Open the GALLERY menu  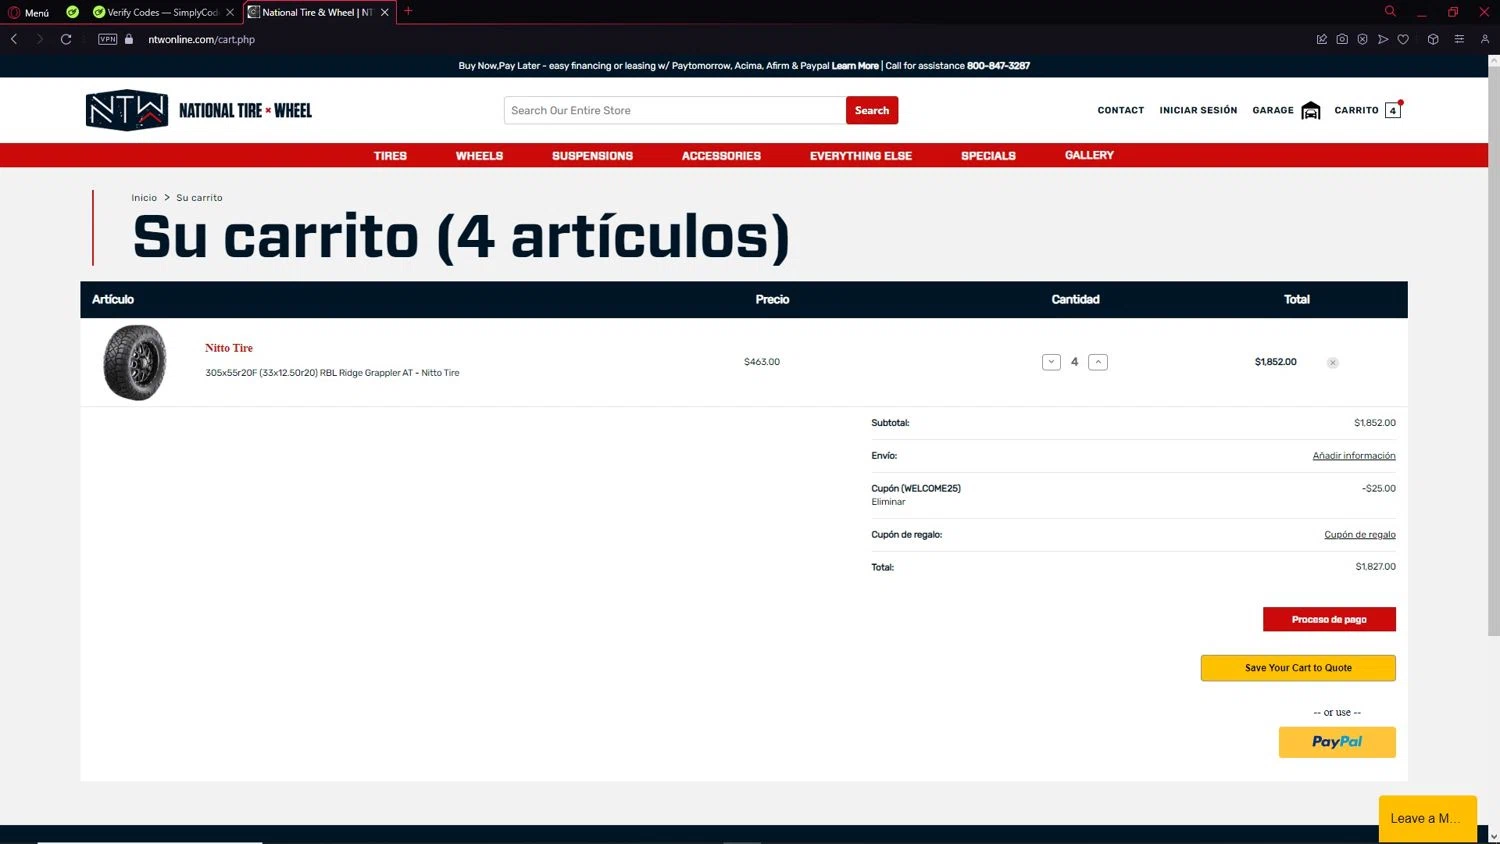point(1089,155)
